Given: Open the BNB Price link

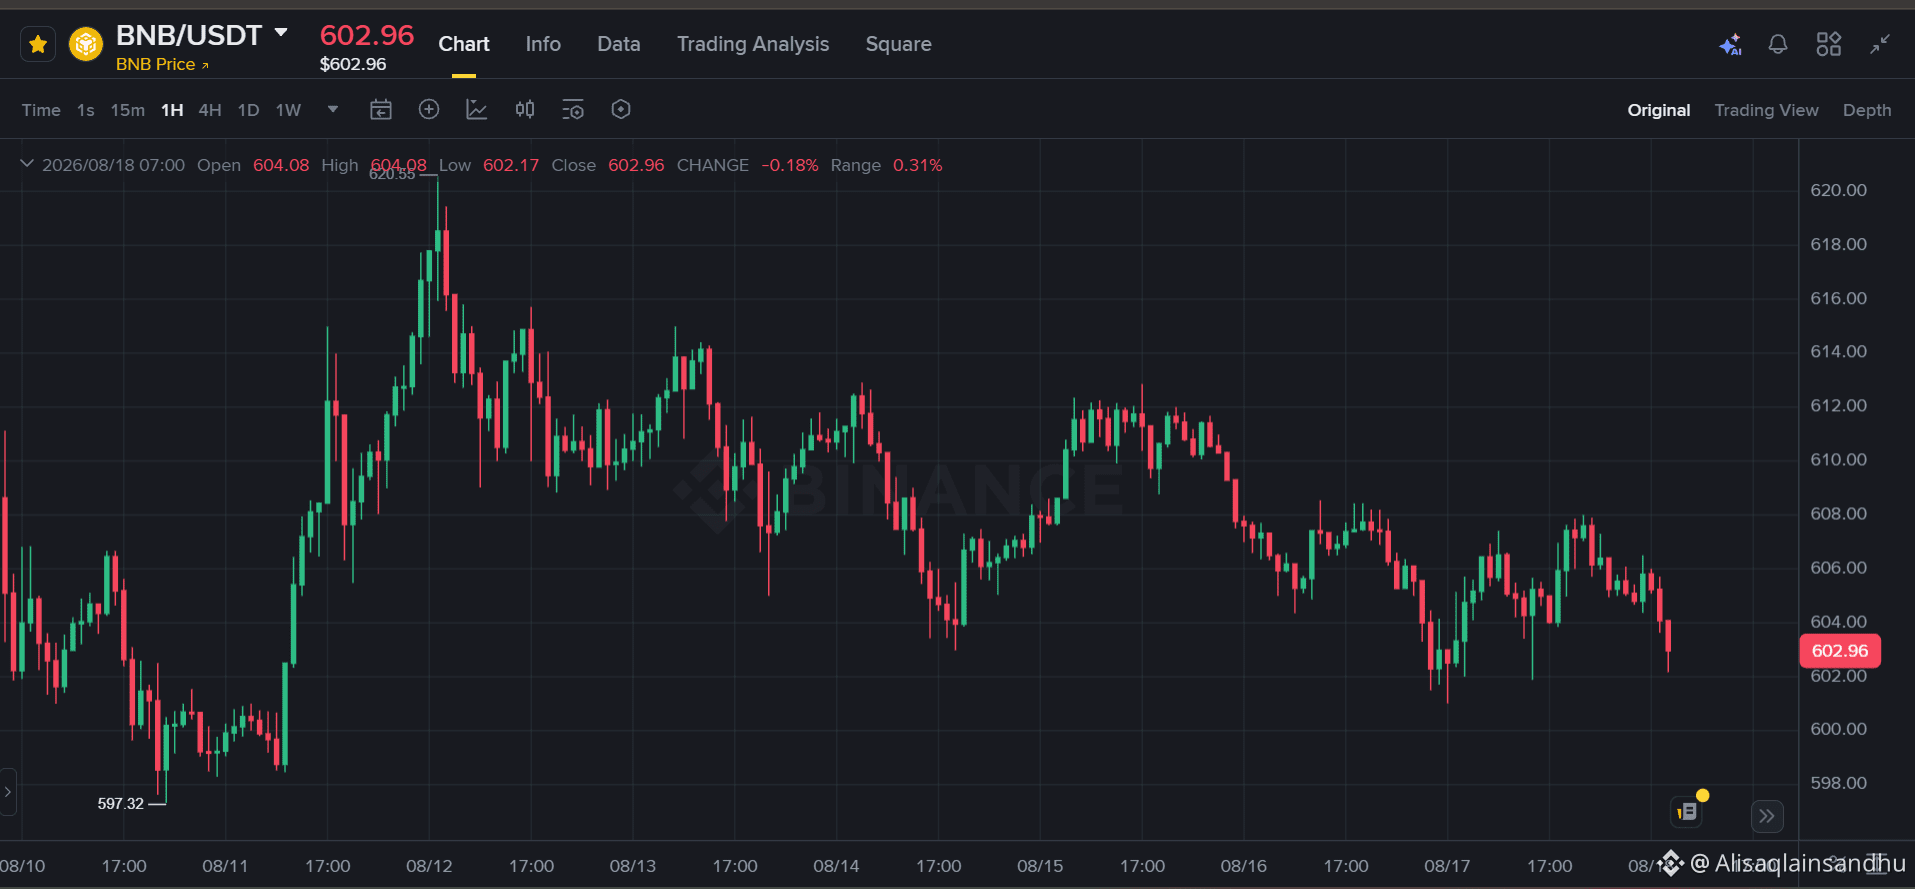Looking at the screenshot, I should pos(162,64).
